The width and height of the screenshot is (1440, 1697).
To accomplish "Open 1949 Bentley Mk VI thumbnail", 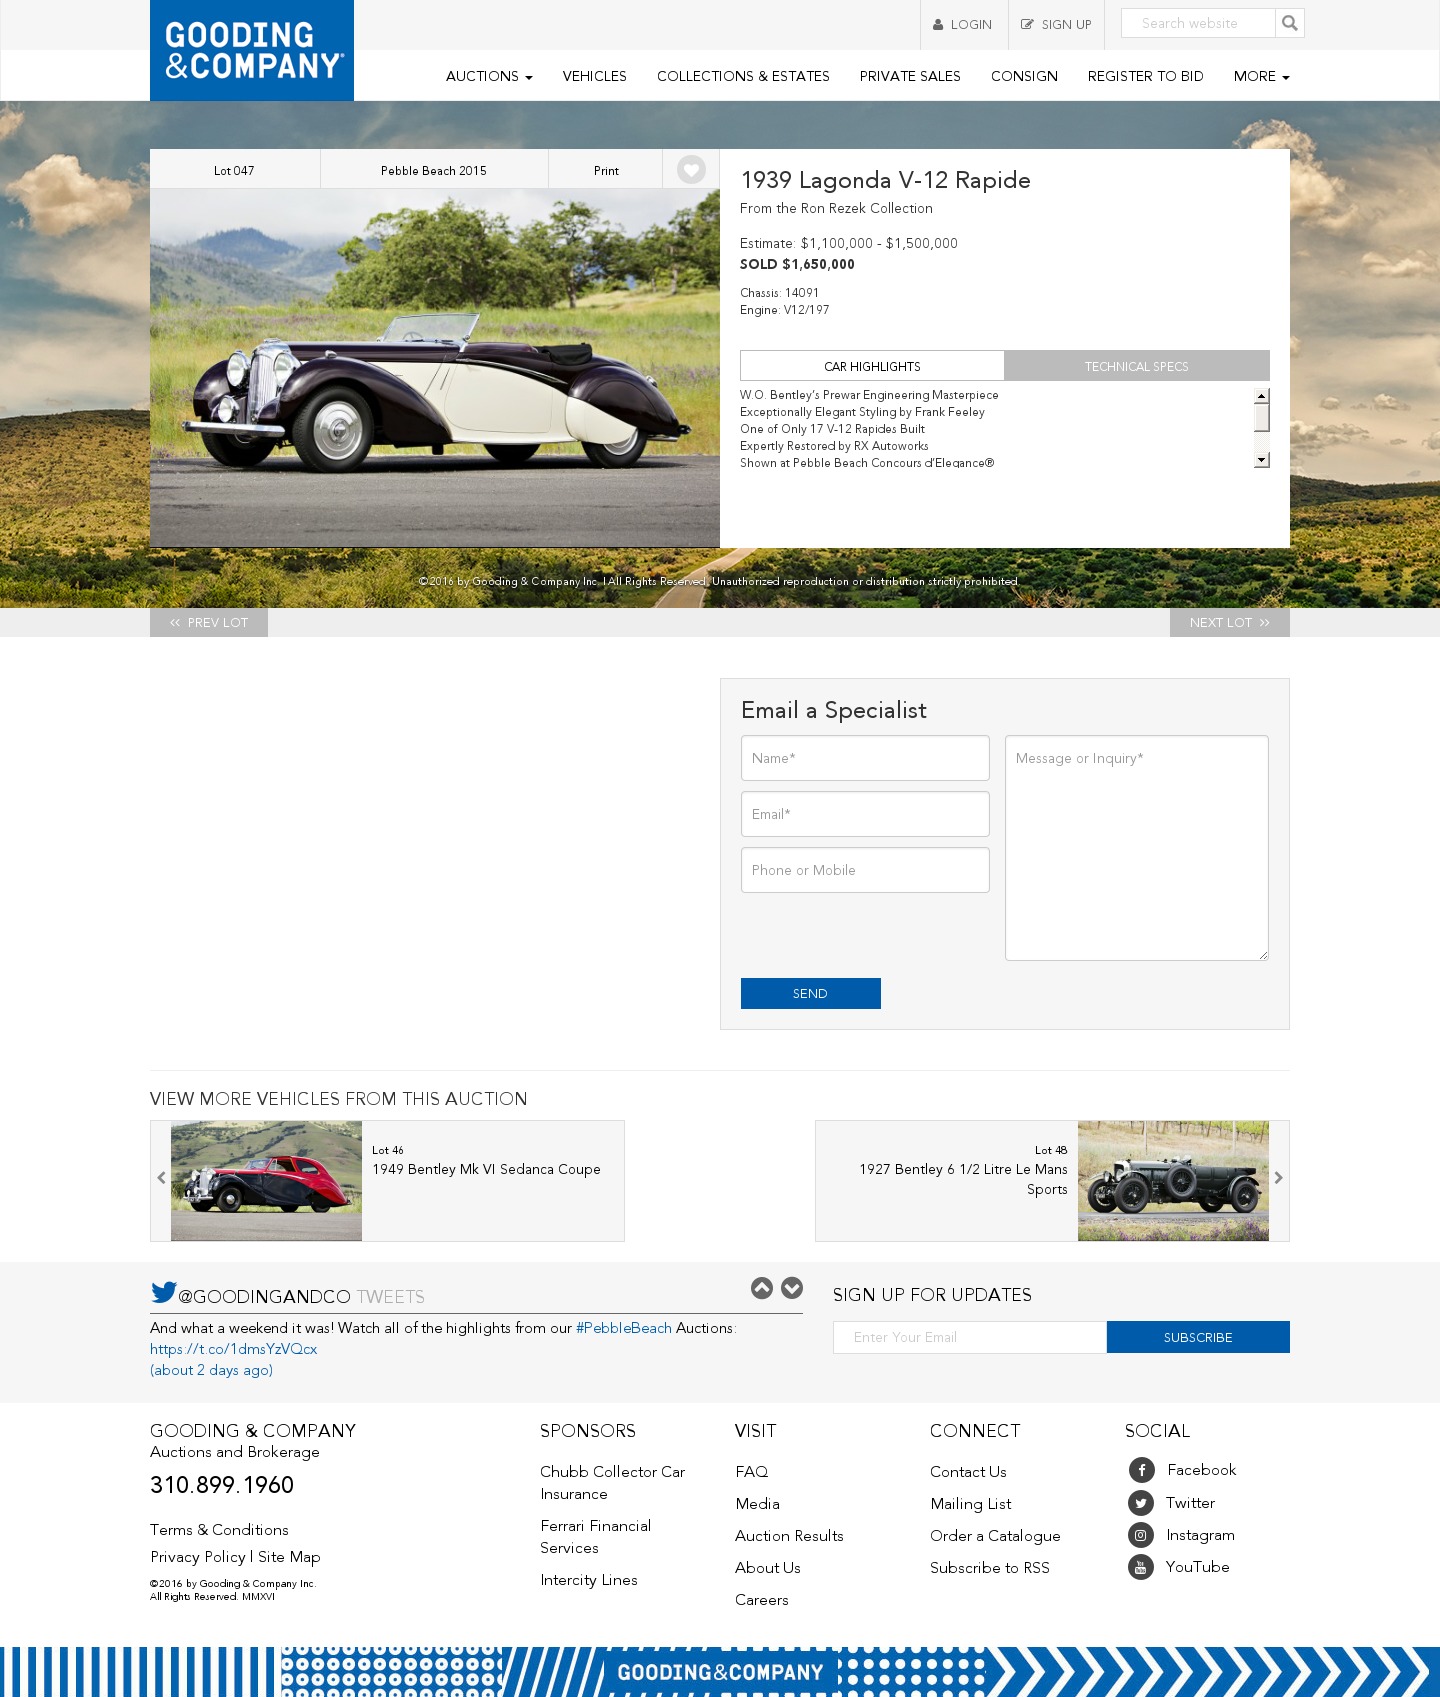I will coord(266,1181).
